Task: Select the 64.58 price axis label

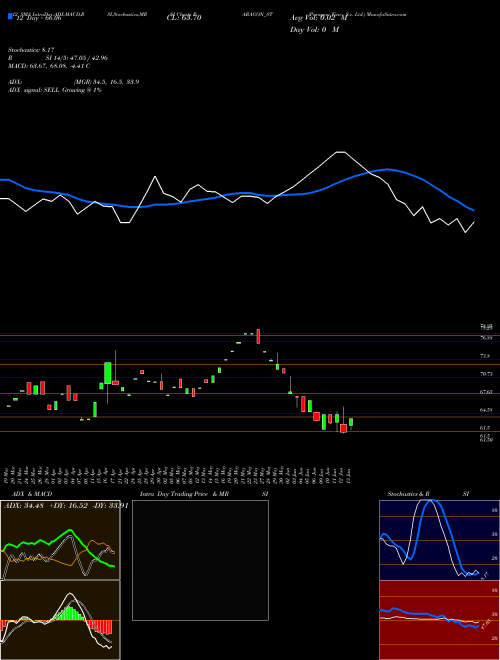Action: tap(486, 410)
